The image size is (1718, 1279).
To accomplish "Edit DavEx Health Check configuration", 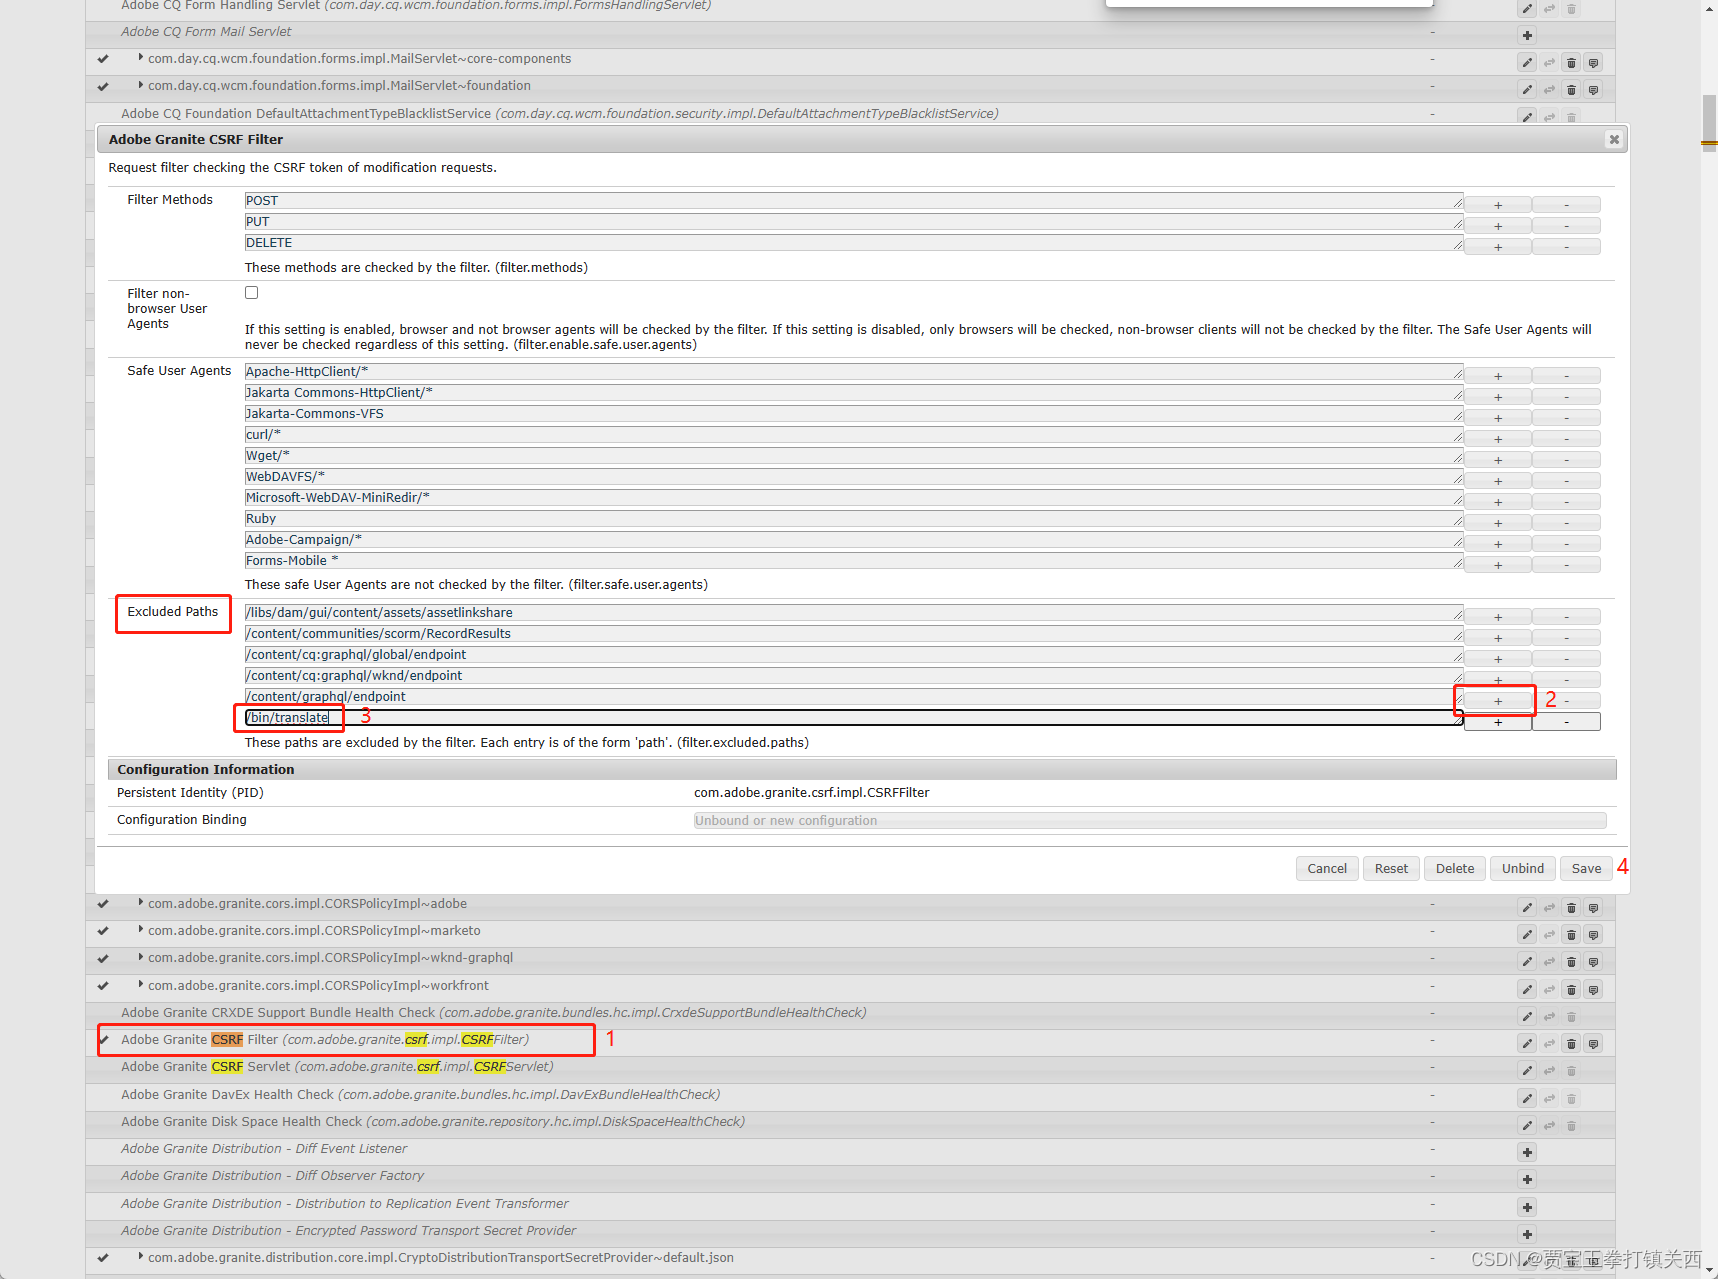I will tap(1527, 1099).
